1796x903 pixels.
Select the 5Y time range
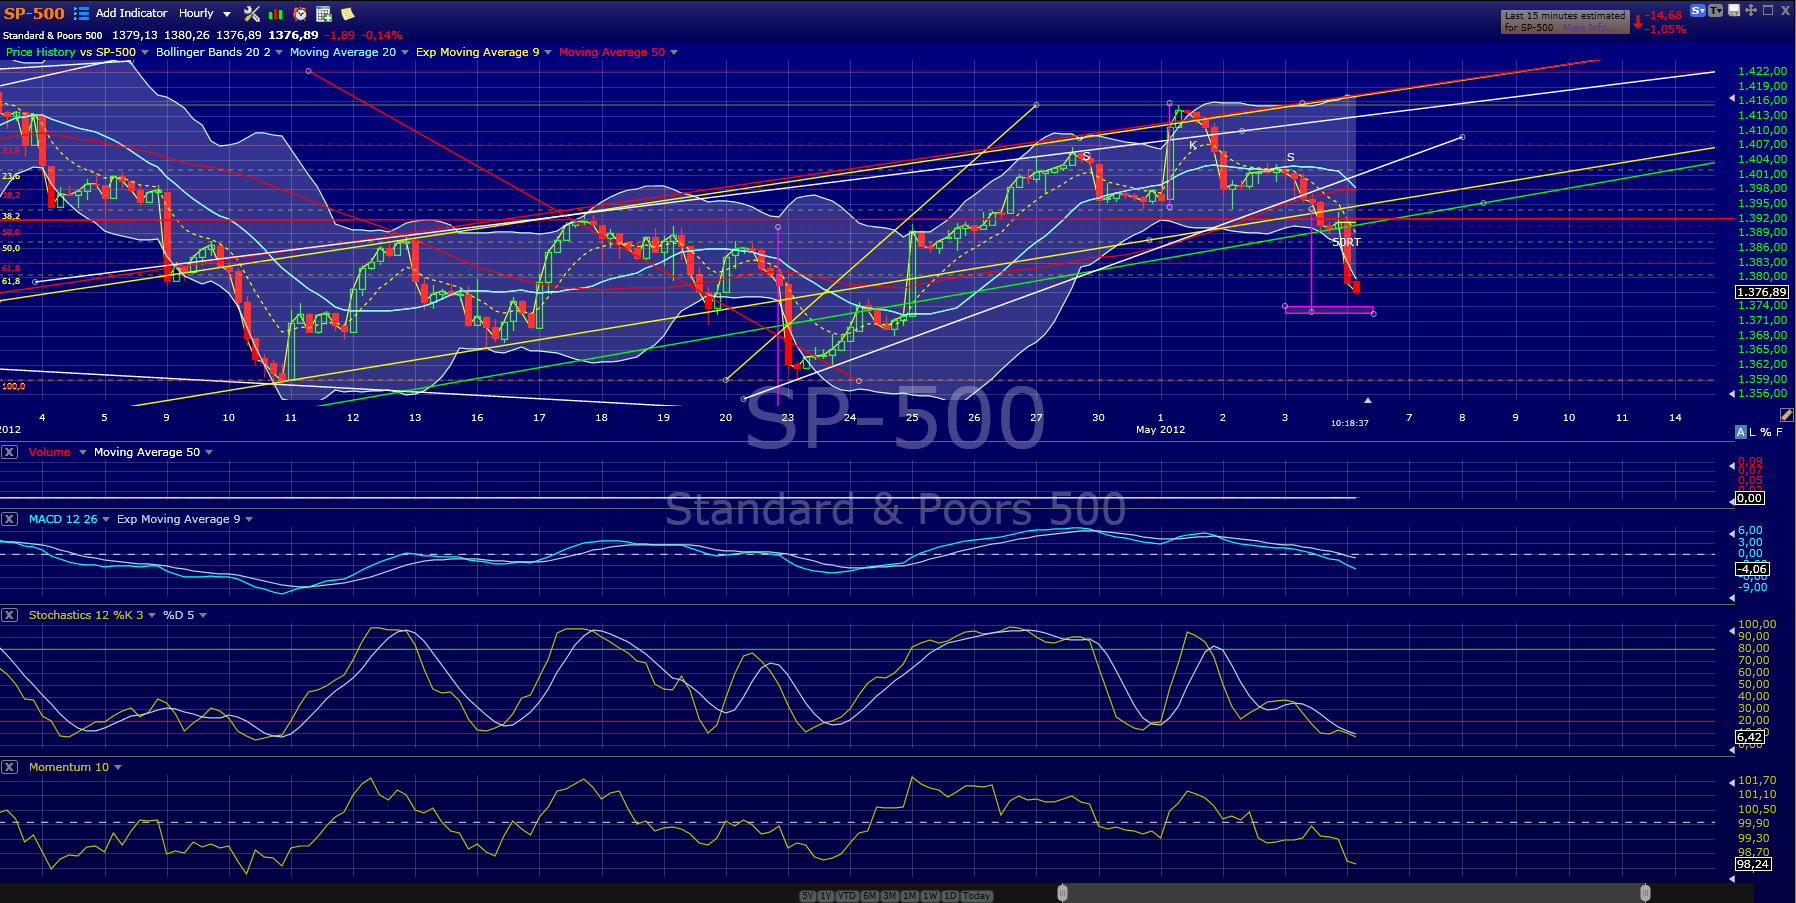click(808, 895)
